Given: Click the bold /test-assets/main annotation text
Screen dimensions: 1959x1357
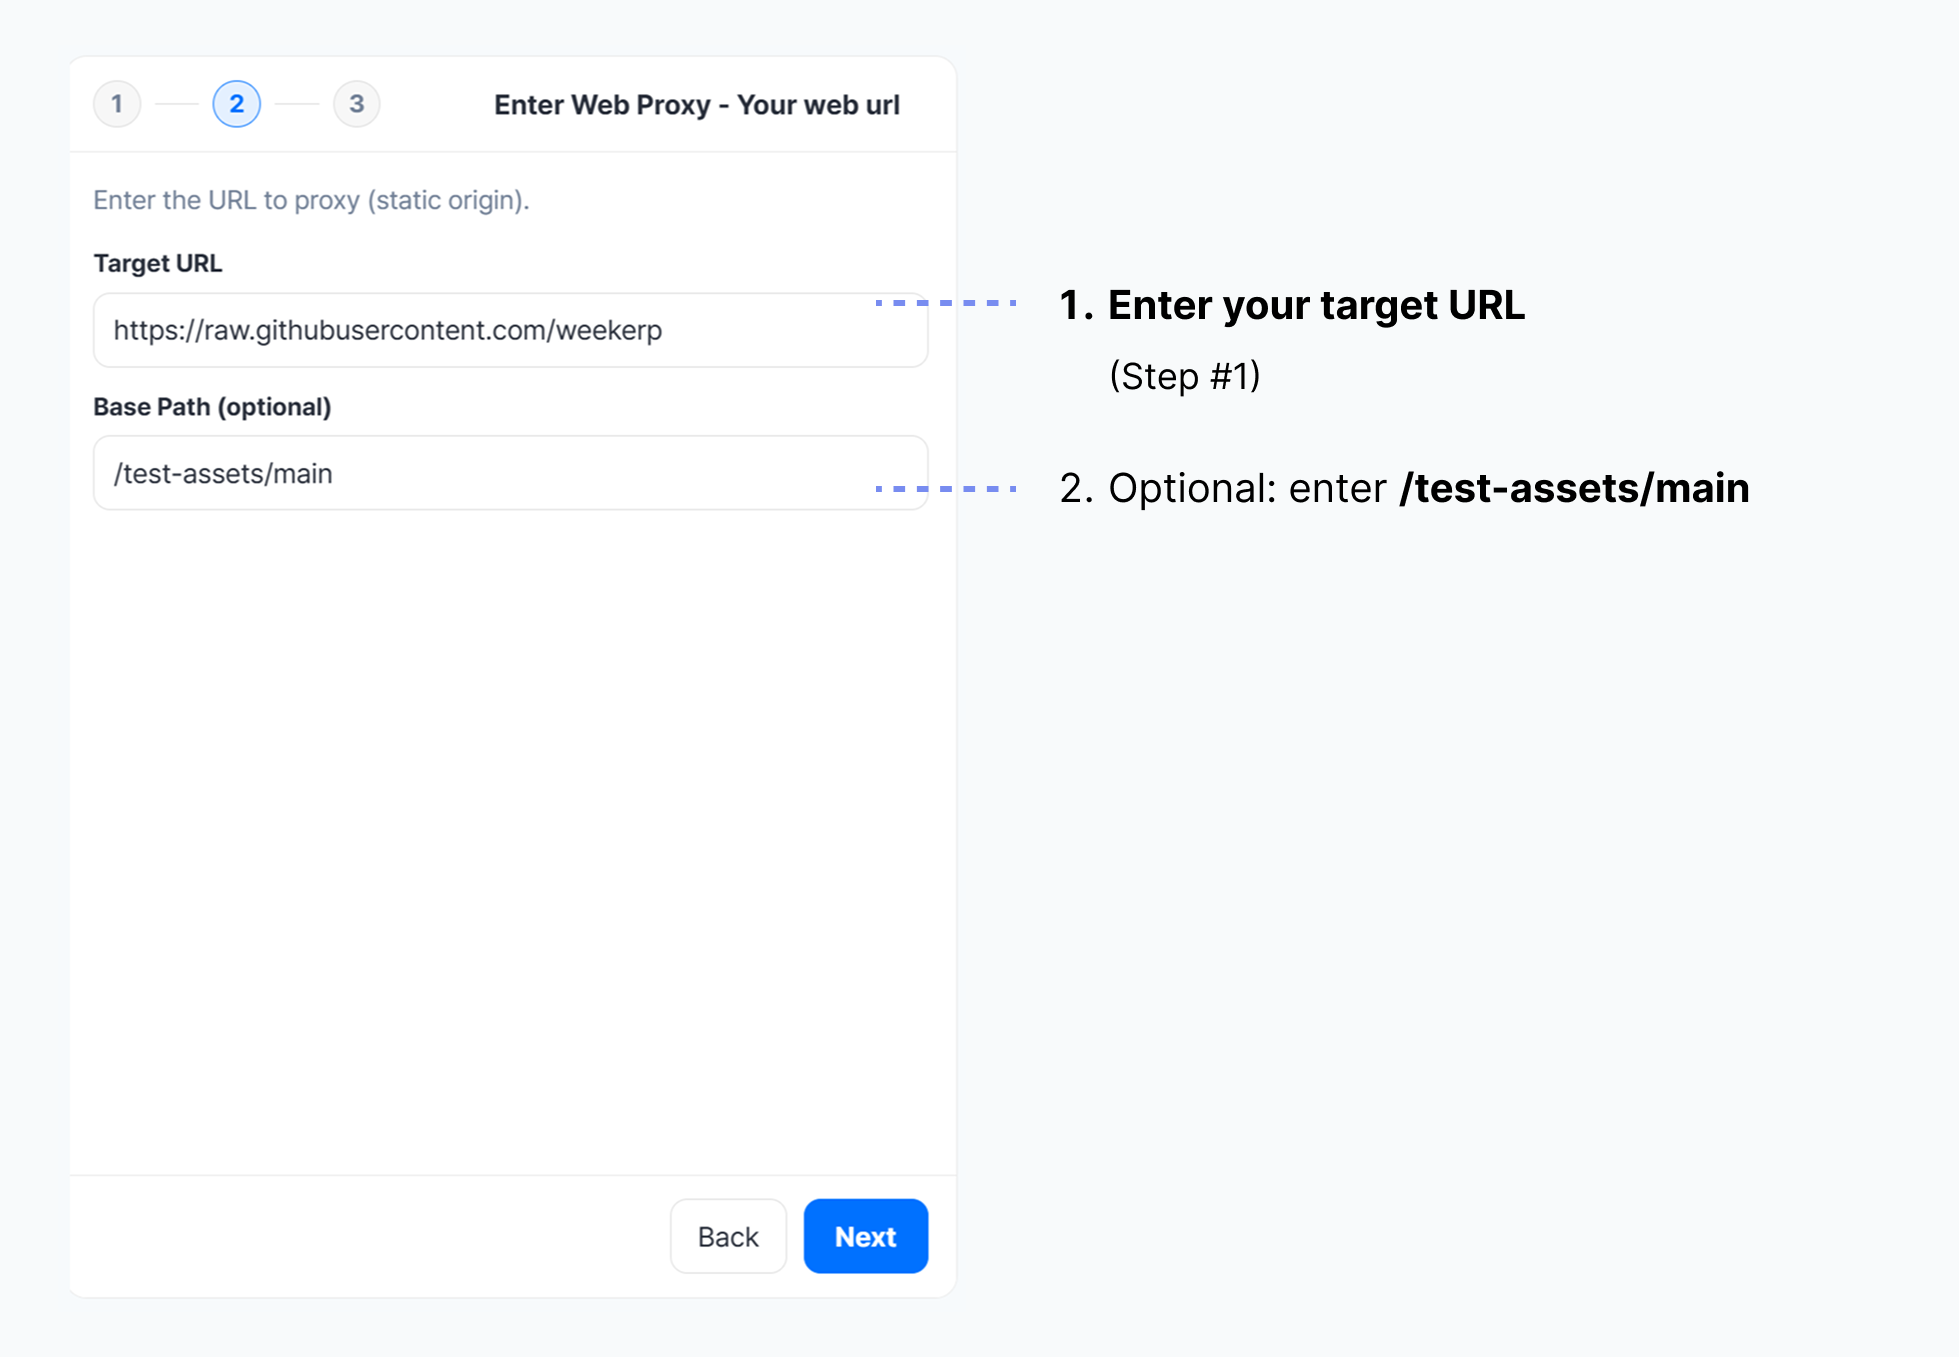Looking at the screenshot, I should click(x=1574, y=489).
